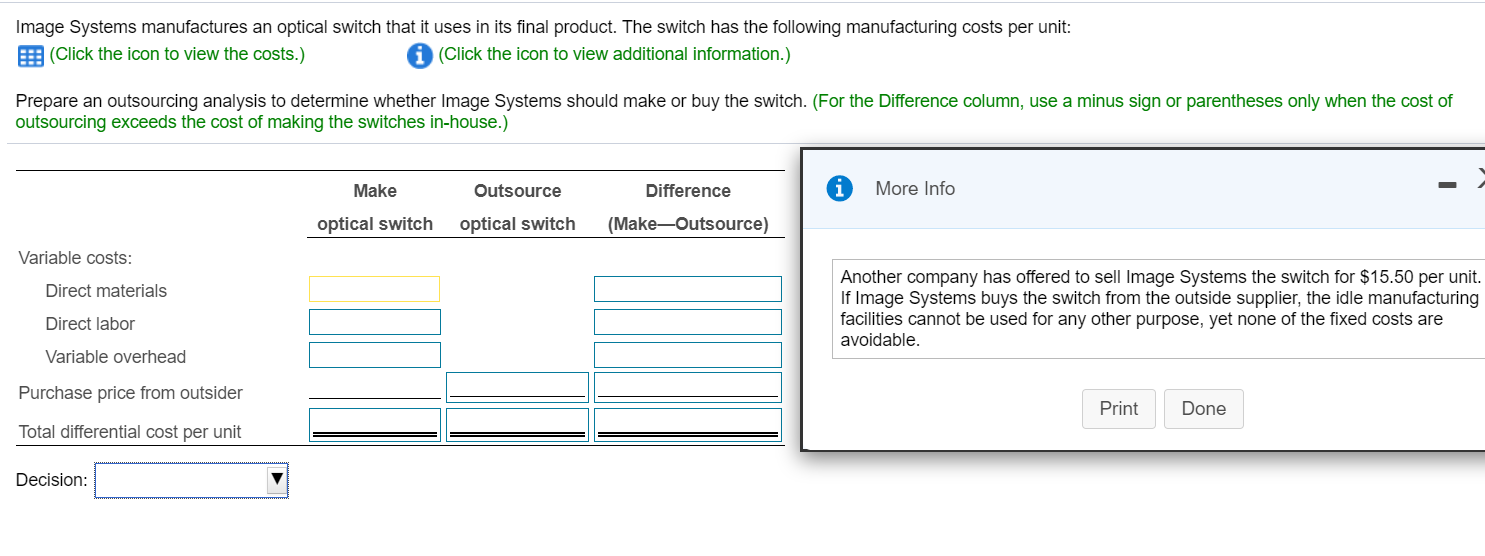Select the Variable overhead Make input field

pyautogui.click(x=374, y=355)
